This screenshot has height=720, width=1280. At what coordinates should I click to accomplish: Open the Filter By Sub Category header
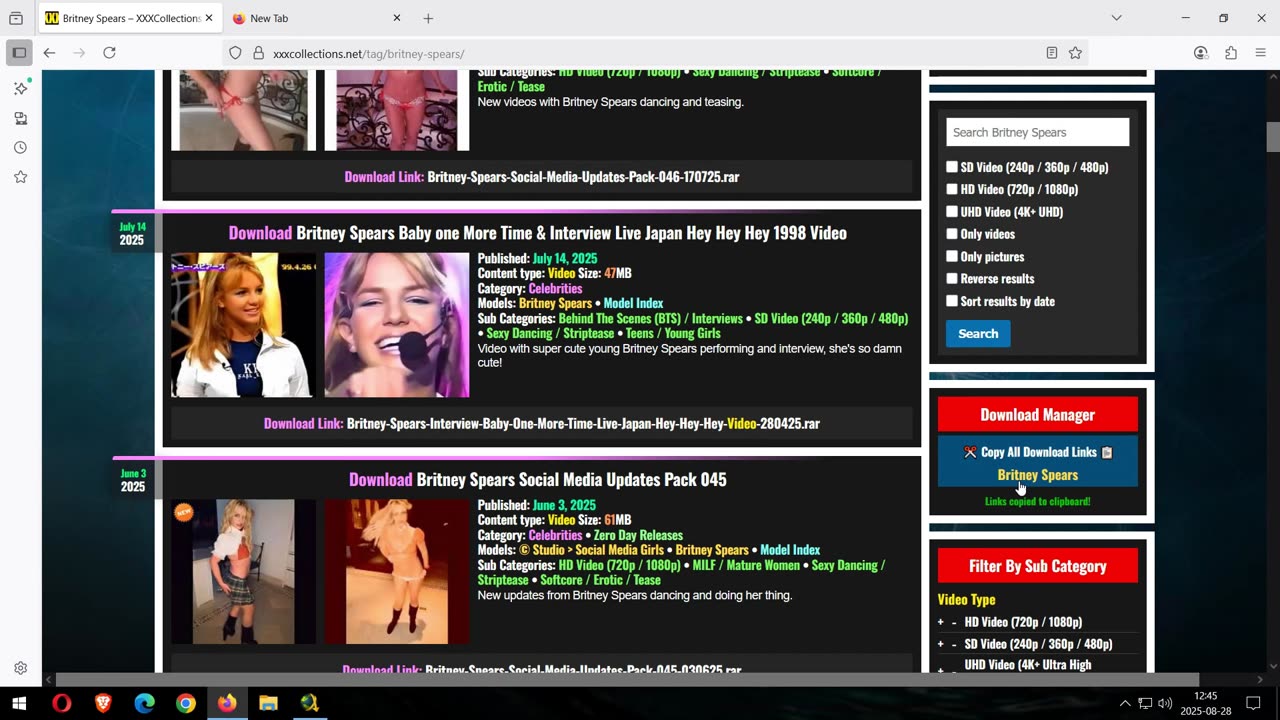(1037, 565)
